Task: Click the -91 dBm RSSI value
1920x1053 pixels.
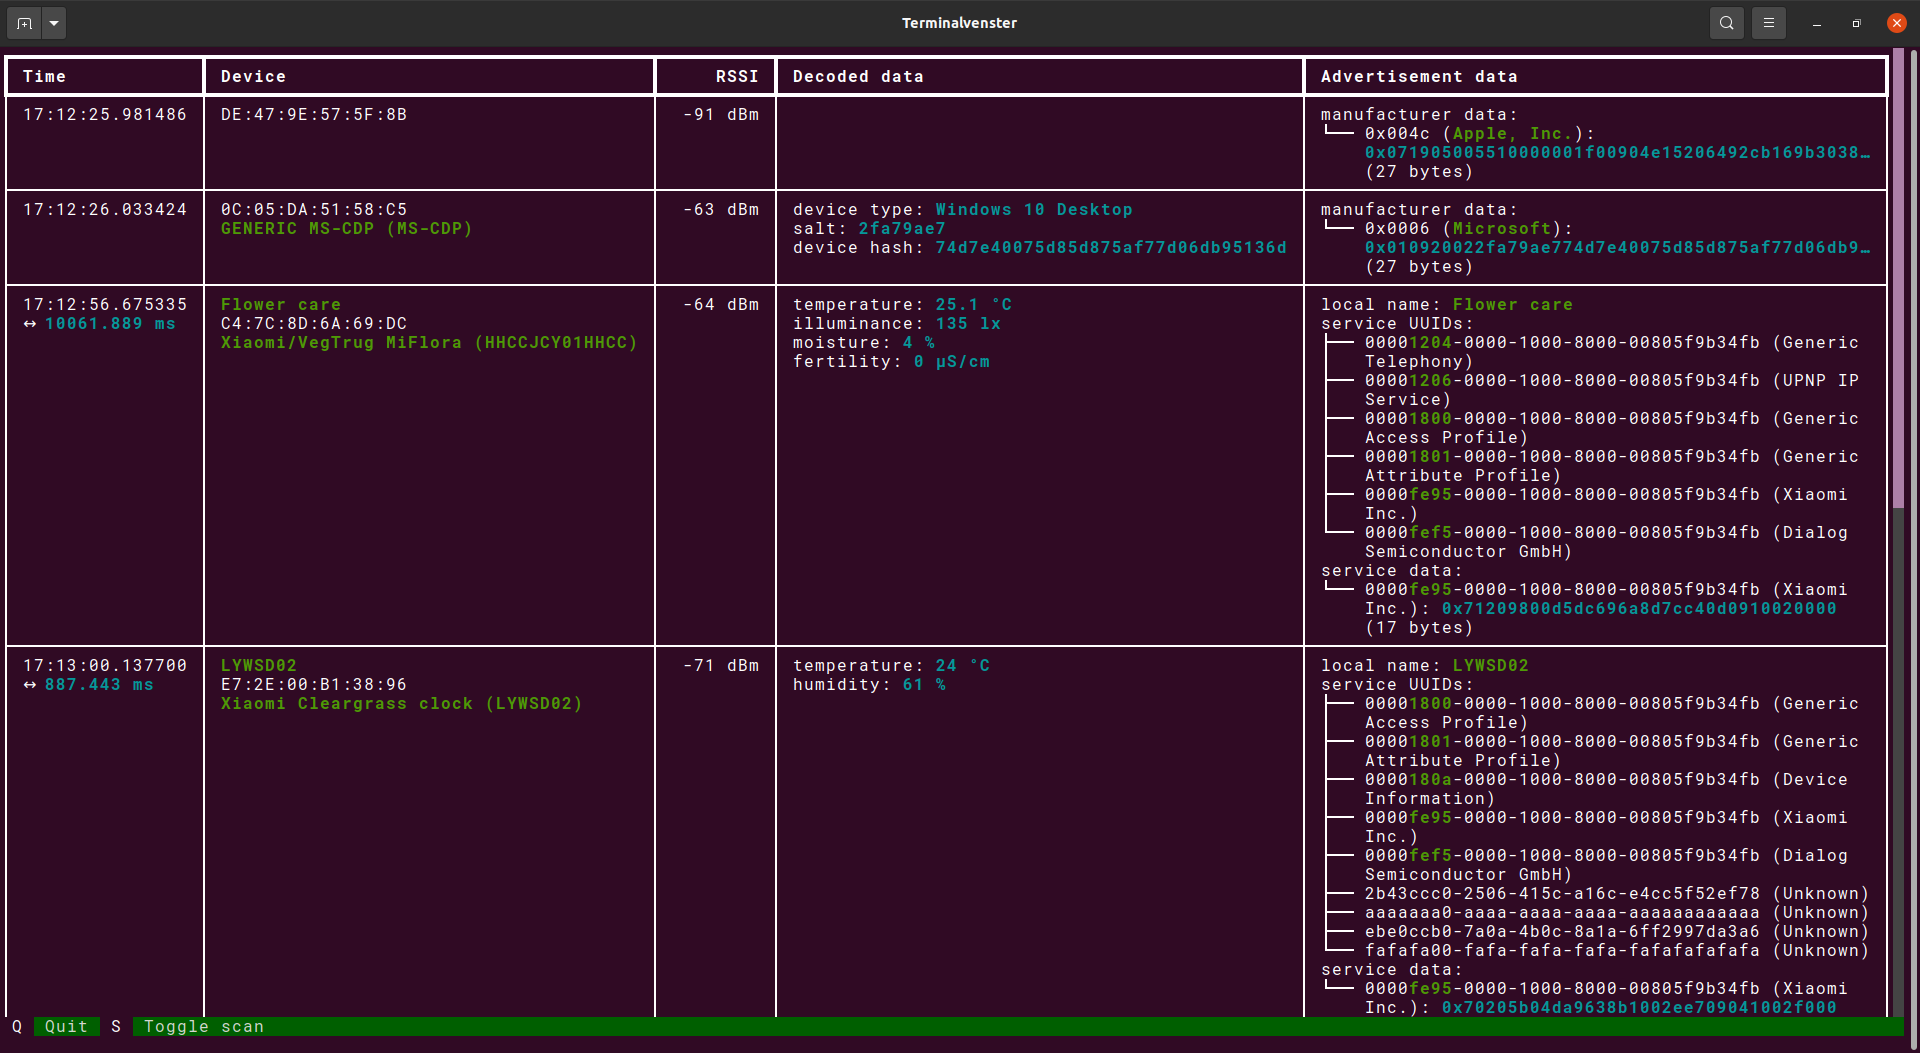Action: pyautogui.click(x=721, y=115)
